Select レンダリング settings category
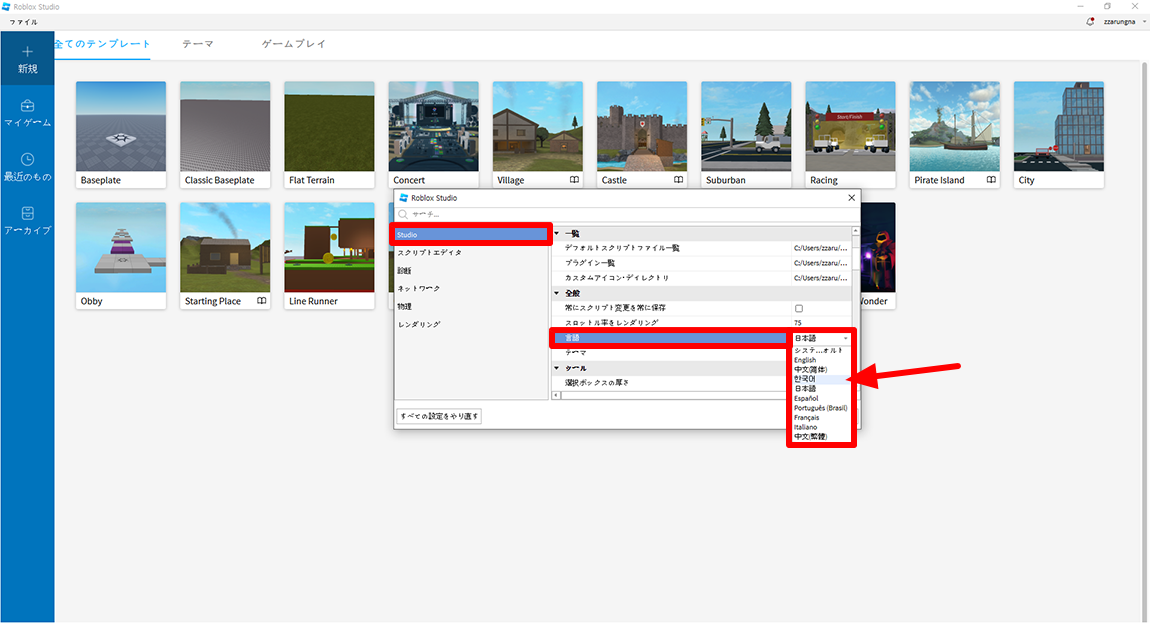Image resolution: width=1150 pixels, height=623 pixels. pos(472,324)
